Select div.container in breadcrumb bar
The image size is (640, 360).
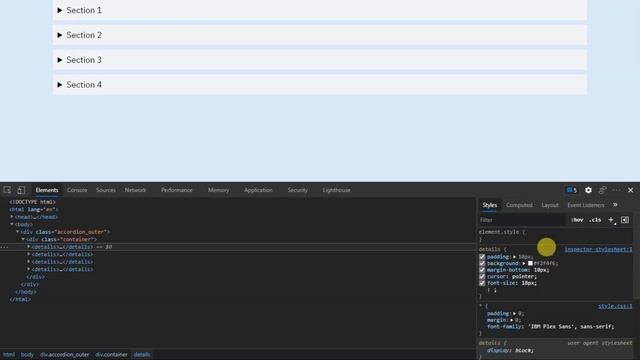(111, 355)
